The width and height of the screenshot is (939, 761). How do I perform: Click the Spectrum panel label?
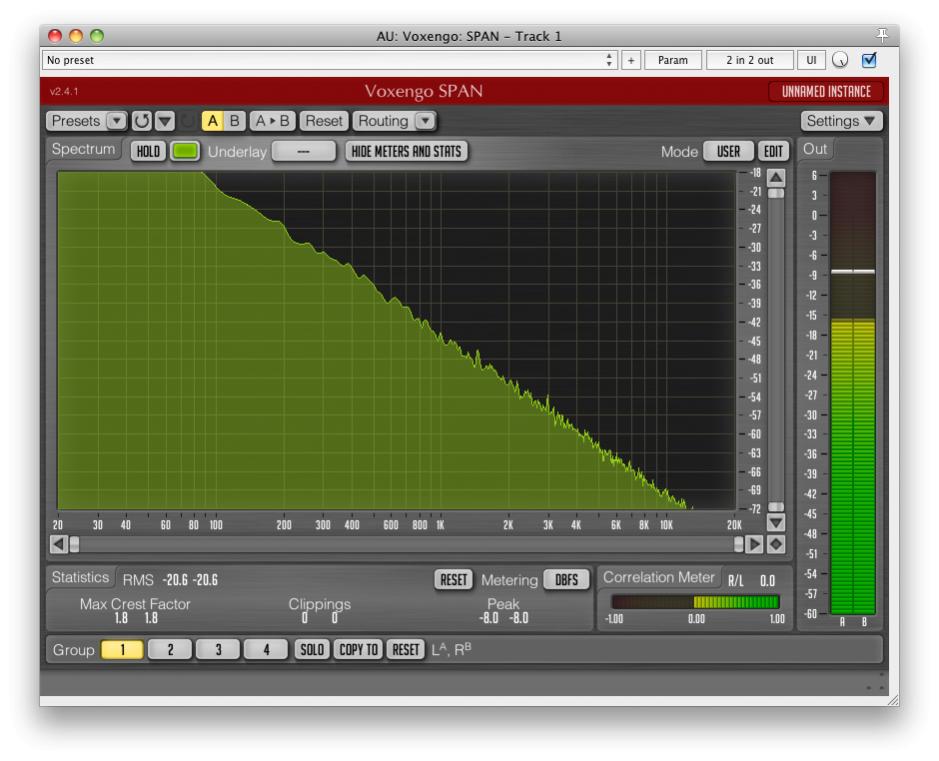83,149
